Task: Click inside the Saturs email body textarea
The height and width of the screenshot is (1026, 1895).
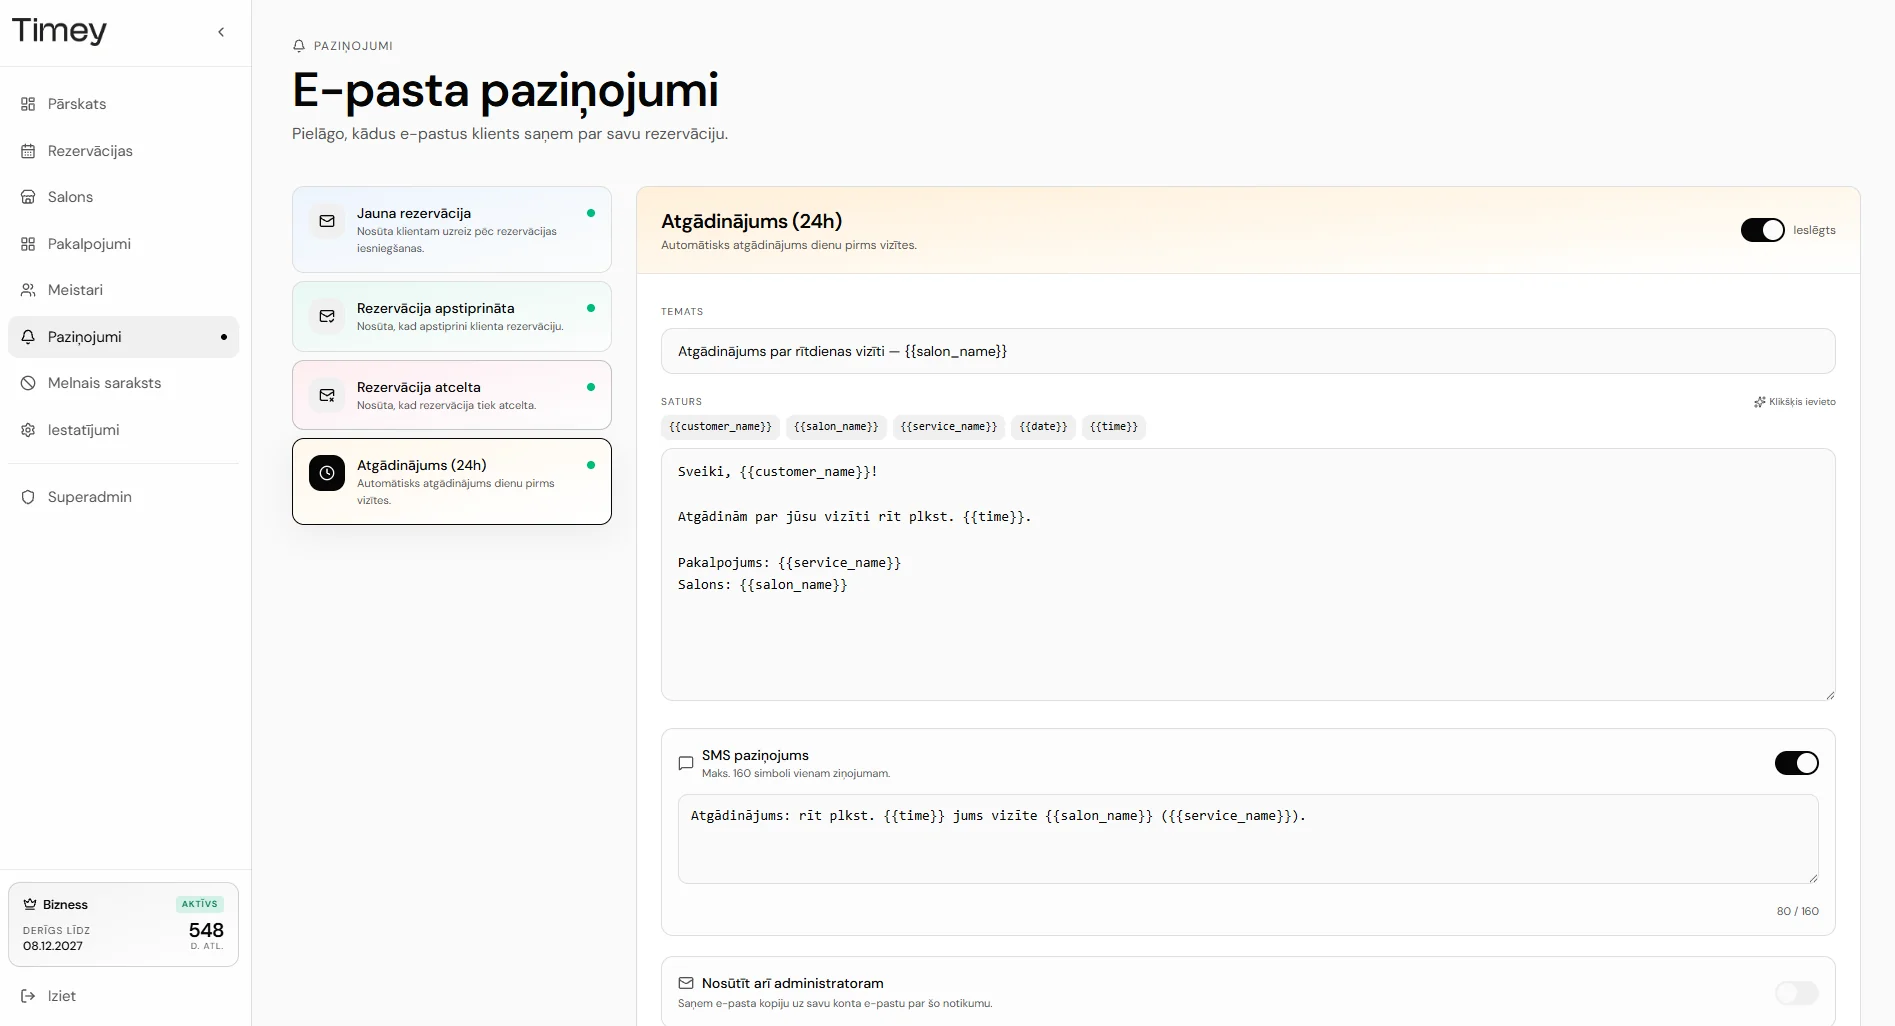Action: [1248, 574]
